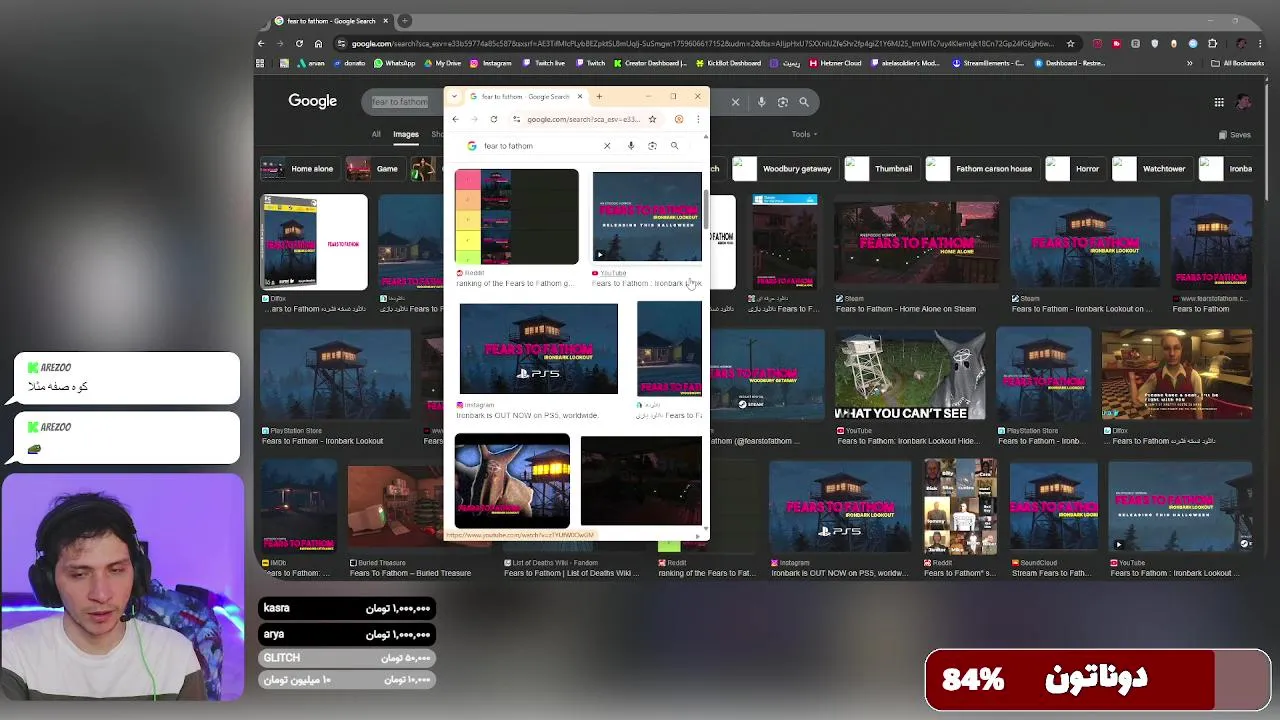Open the Steam 'Home Alone on Steam' image result
Screen dimensions: 1280x720
point(916,241)
